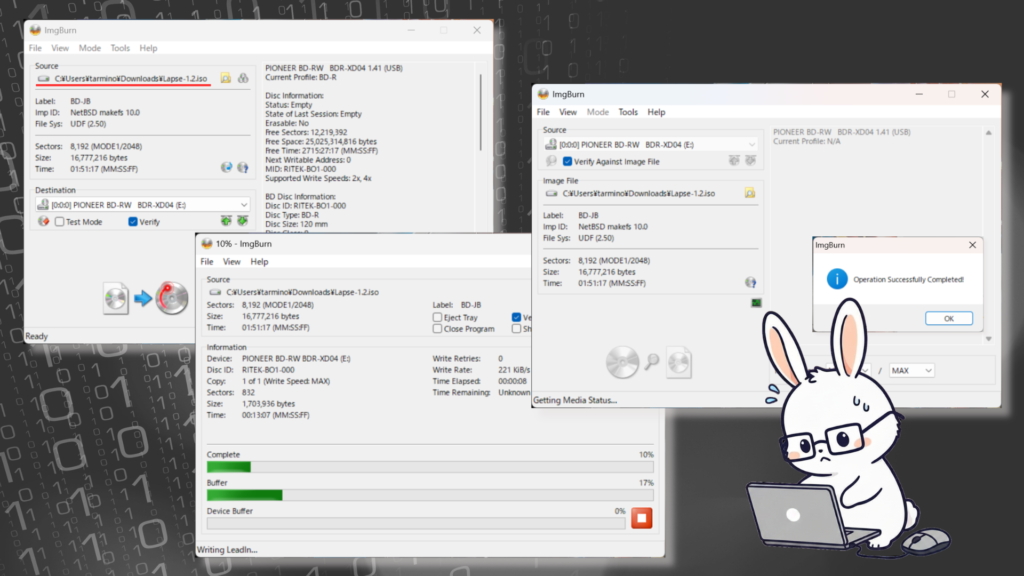Click ImgBurn app icon in verify window title
The height and width of the screenshot is (576, 1024).
click(x=543, y=94)
